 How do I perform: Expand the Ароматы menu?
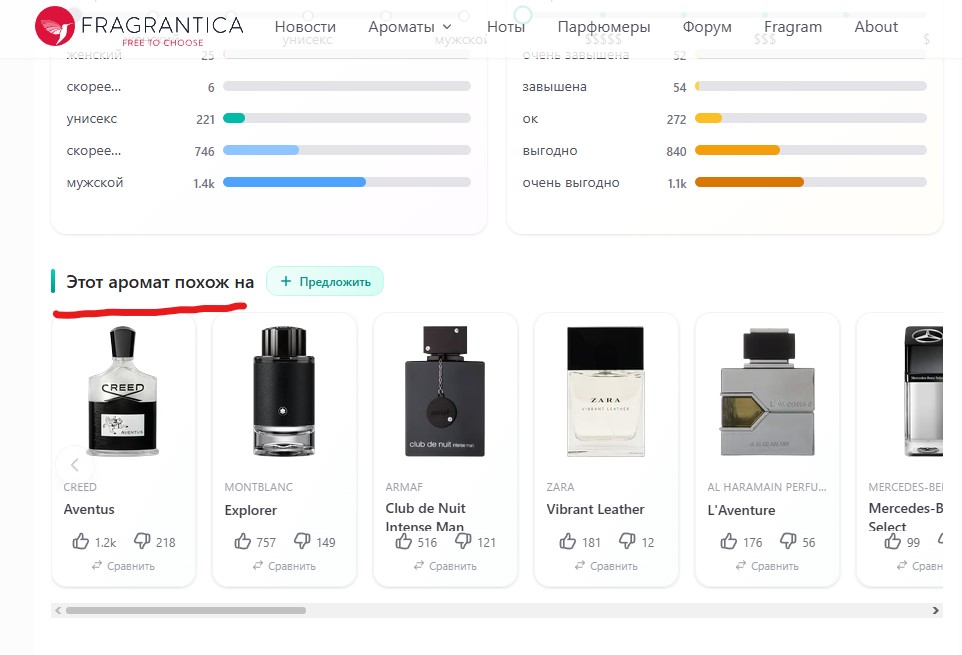click(x=409, y=27)
